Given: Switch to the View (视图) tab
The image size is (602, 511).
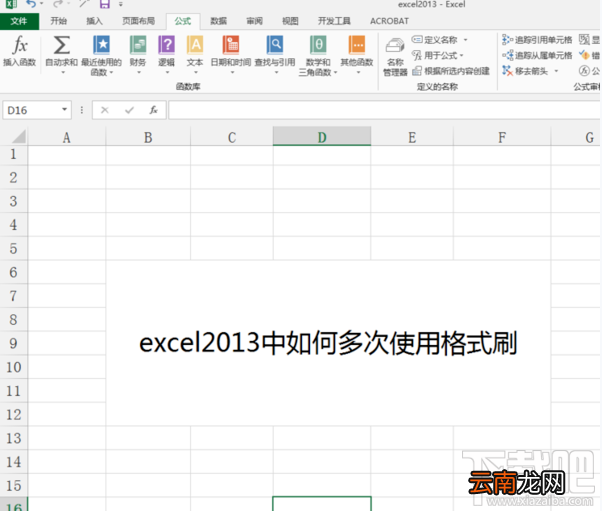Looking at the screenshot, I should 290,21.
